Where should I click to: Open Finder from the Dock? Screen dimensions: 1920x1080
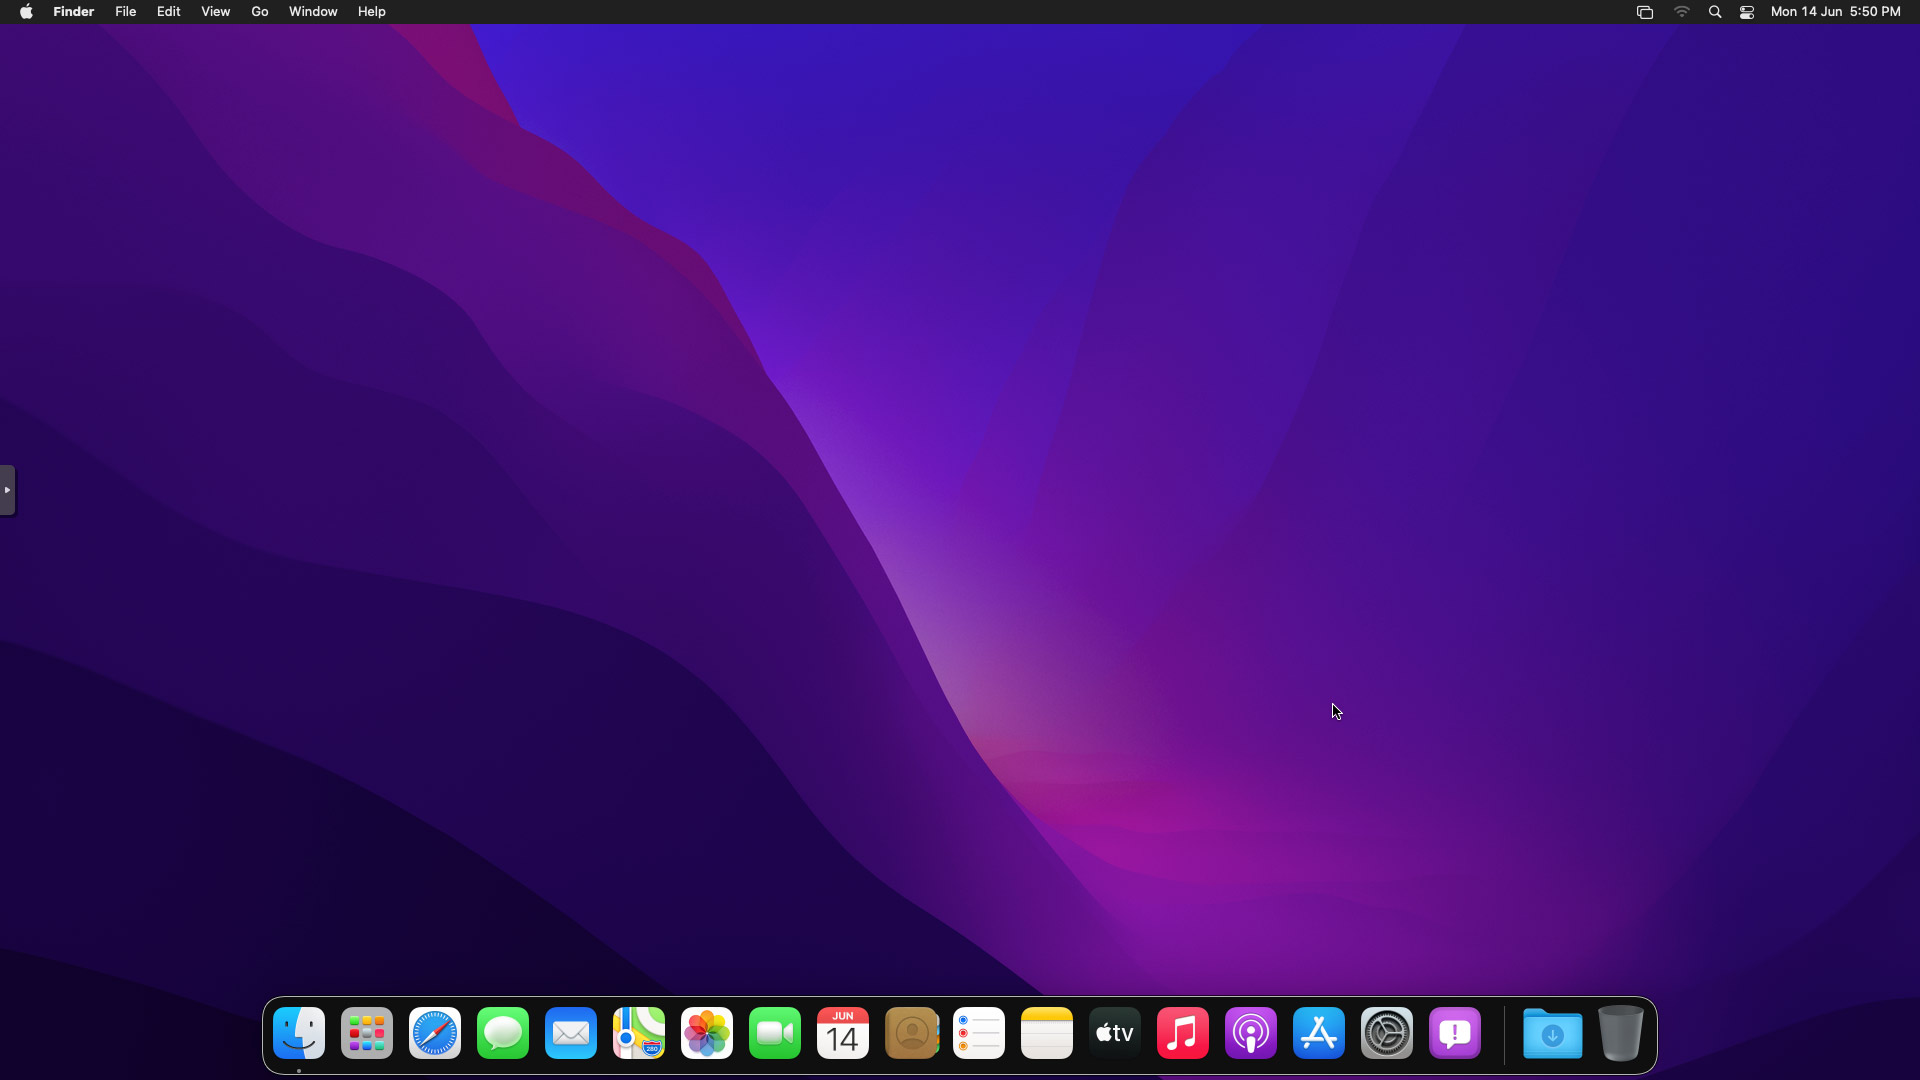pyautogui.click(x=299, y=1033)
